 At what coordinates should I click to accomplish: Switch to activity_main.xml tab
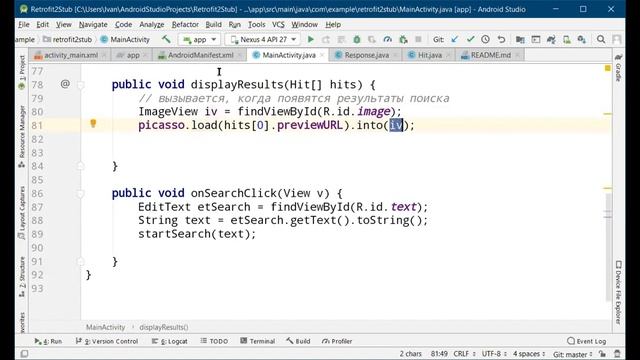70,55
